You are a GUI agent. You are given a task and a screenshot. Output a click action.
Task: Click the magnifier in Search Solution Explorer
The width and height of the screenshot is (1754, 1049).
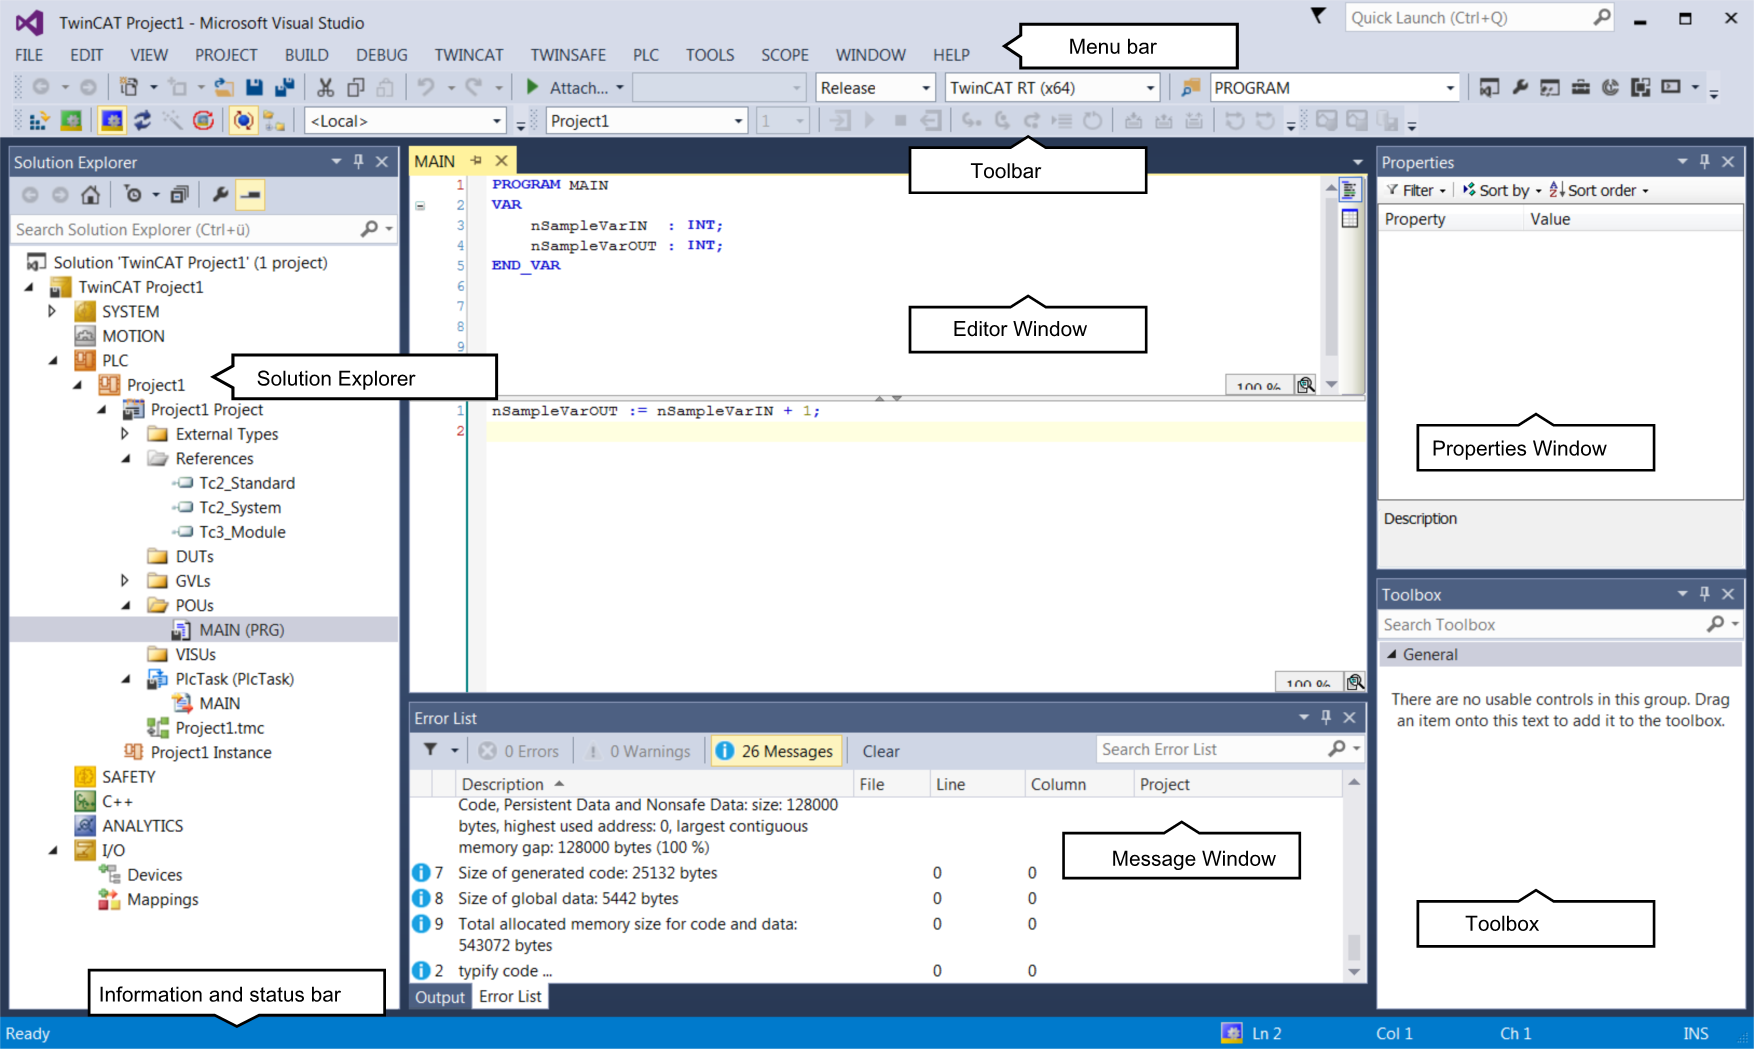pos(368,229)
